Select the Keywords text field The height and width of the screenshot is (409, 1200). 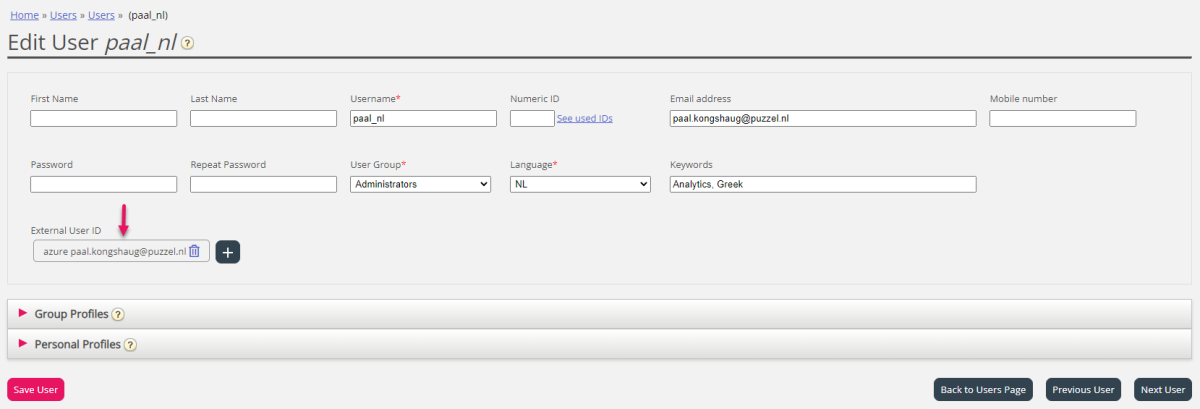pos(822,184)
